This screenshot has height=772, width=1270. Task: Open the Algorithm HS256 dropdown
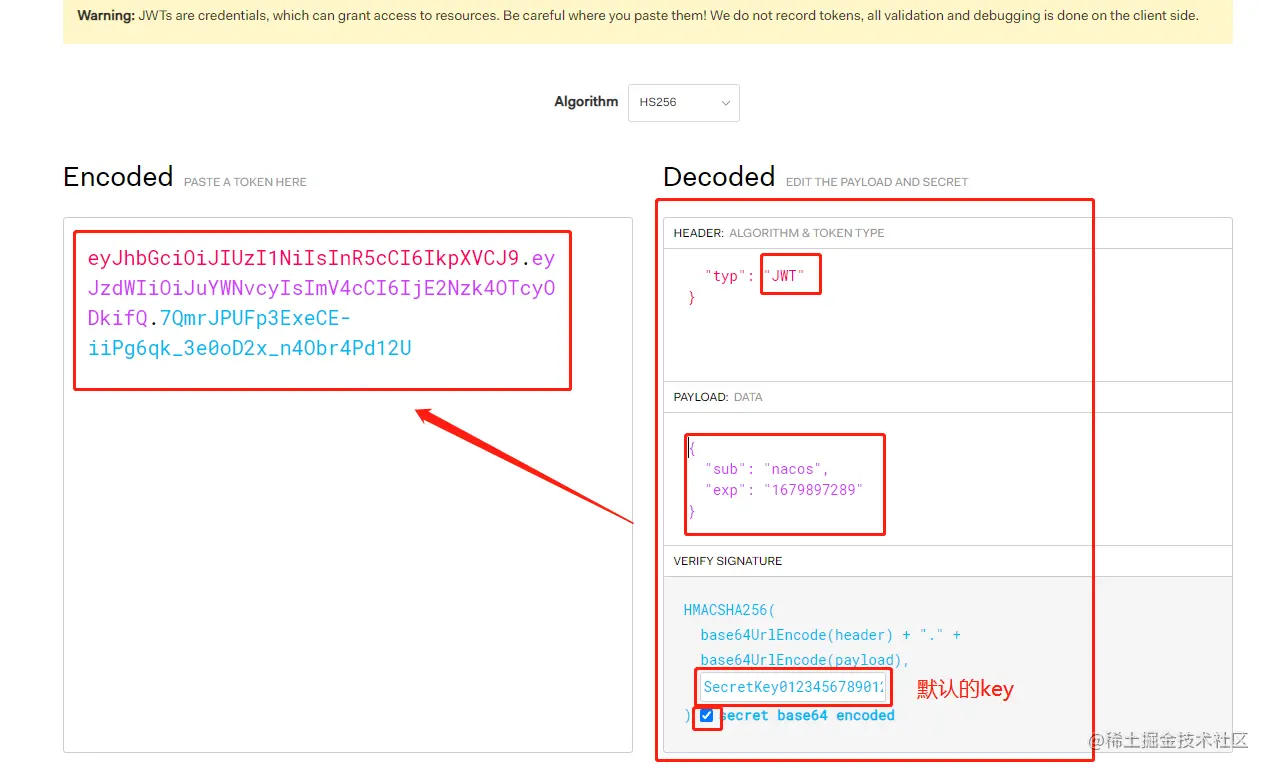(x=683, y=103)
